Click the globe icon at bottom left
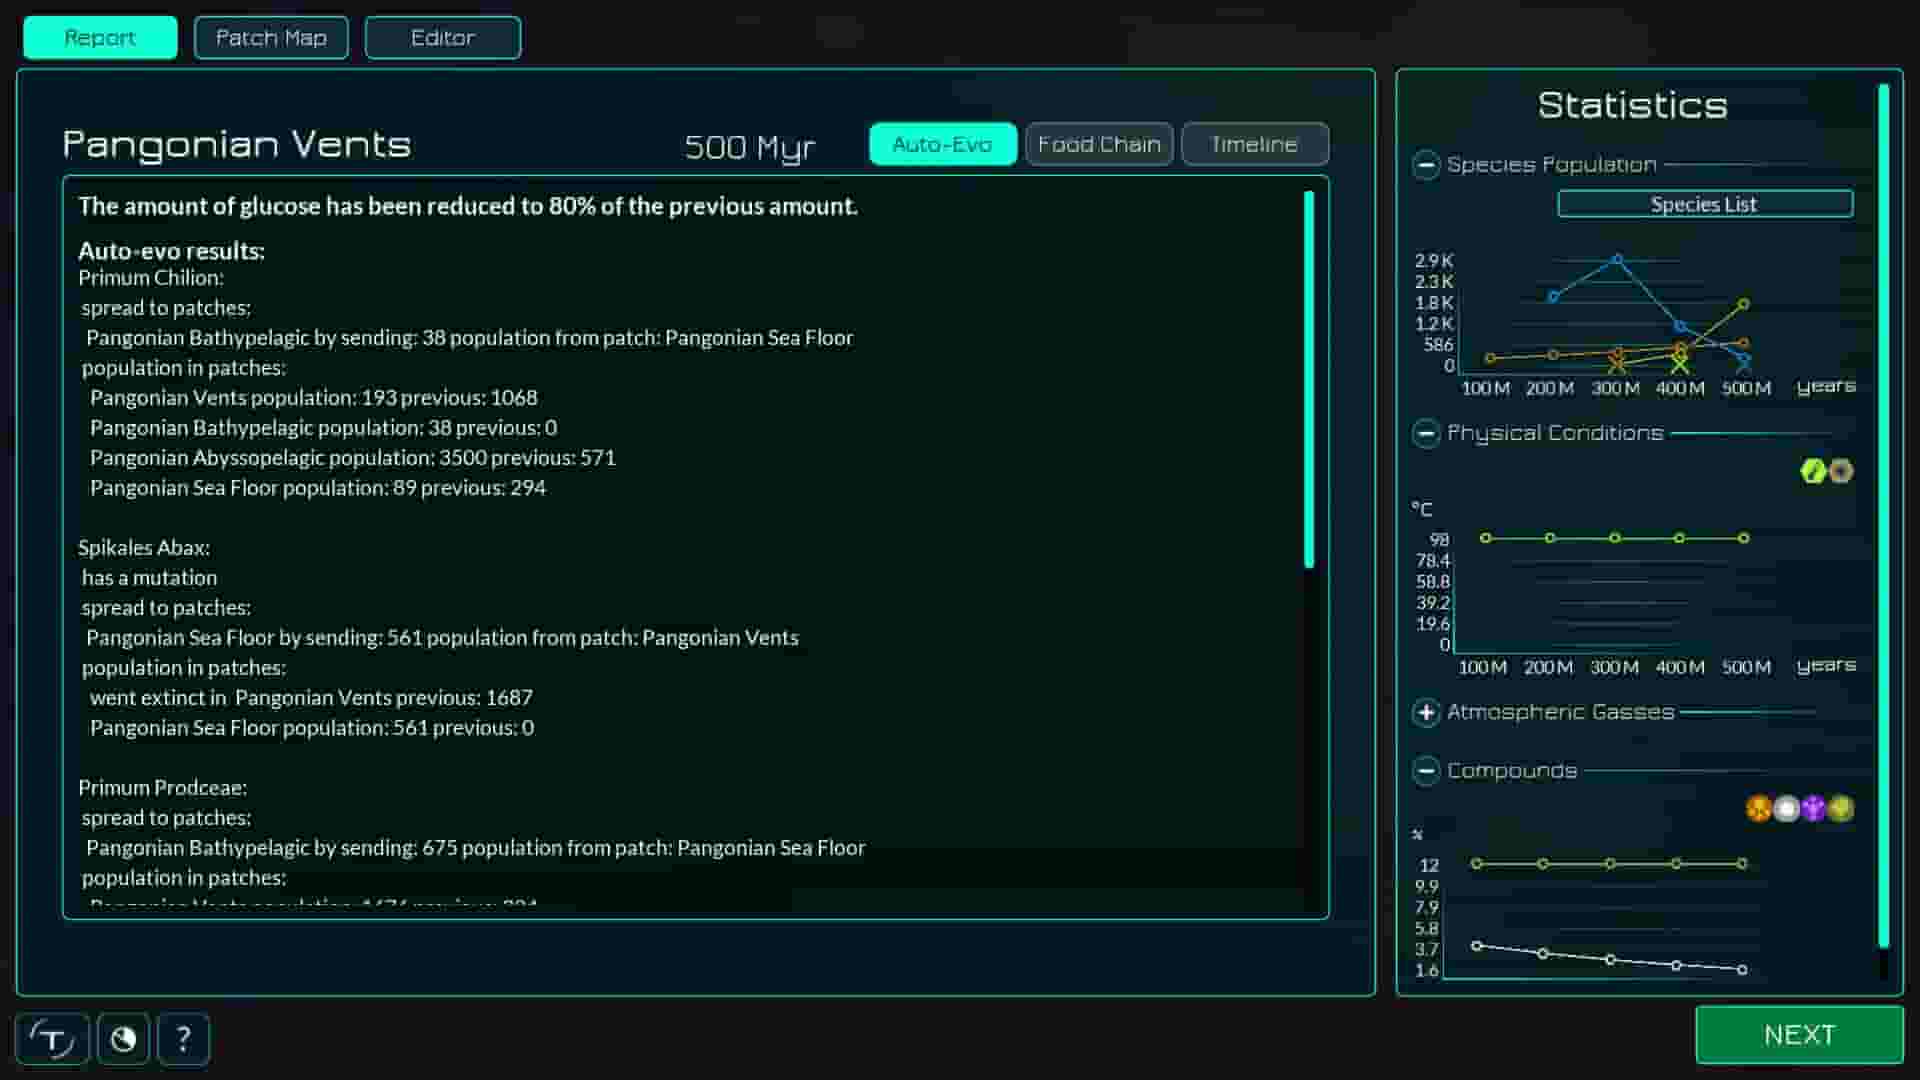 click(x=122, y=1039)
